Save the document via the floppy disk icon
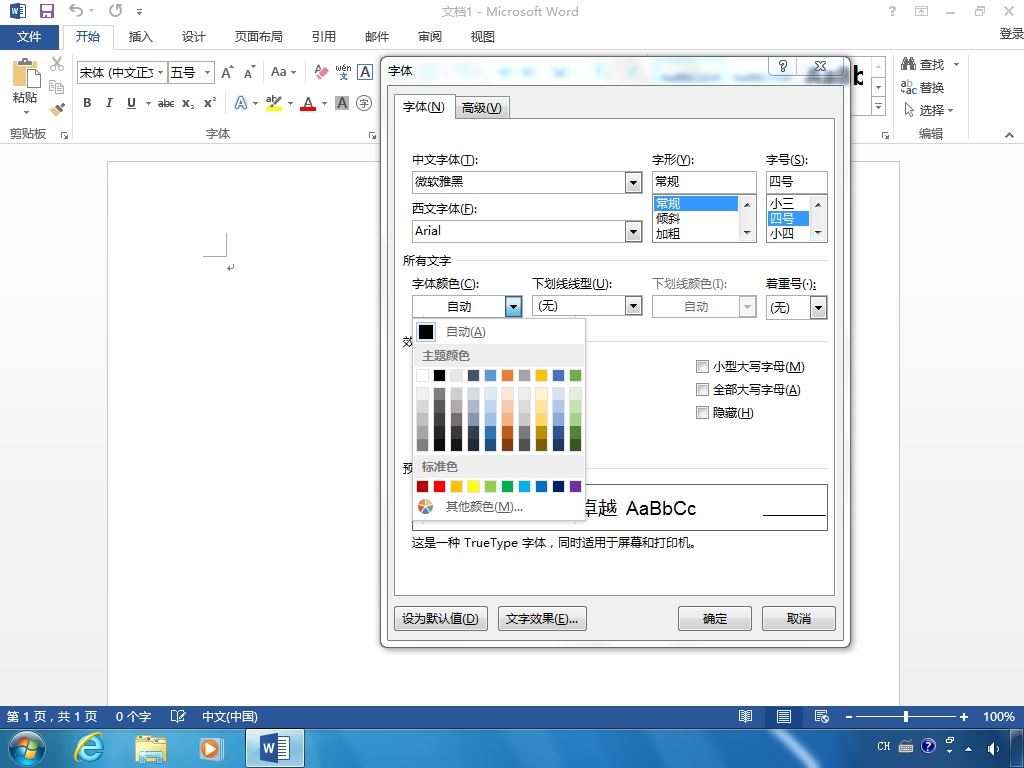The image size is (1024, 768). [x=46, y=11]
